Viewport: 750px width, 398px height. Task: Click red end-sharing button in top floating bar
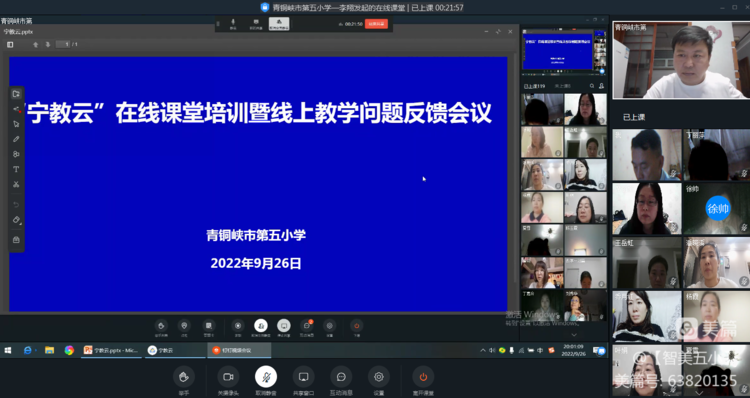click(x=376, y=24)
